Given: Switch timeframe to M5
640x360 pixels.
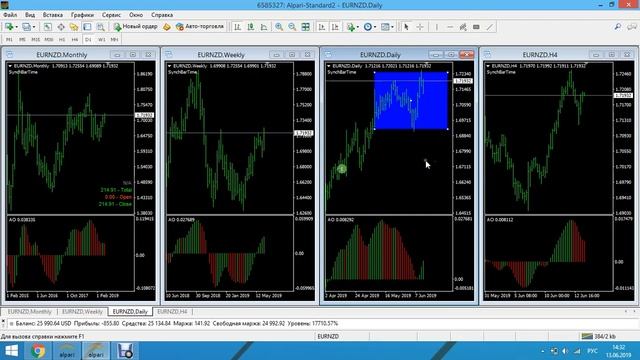Looking at the screenshot, I should (22, 40).
